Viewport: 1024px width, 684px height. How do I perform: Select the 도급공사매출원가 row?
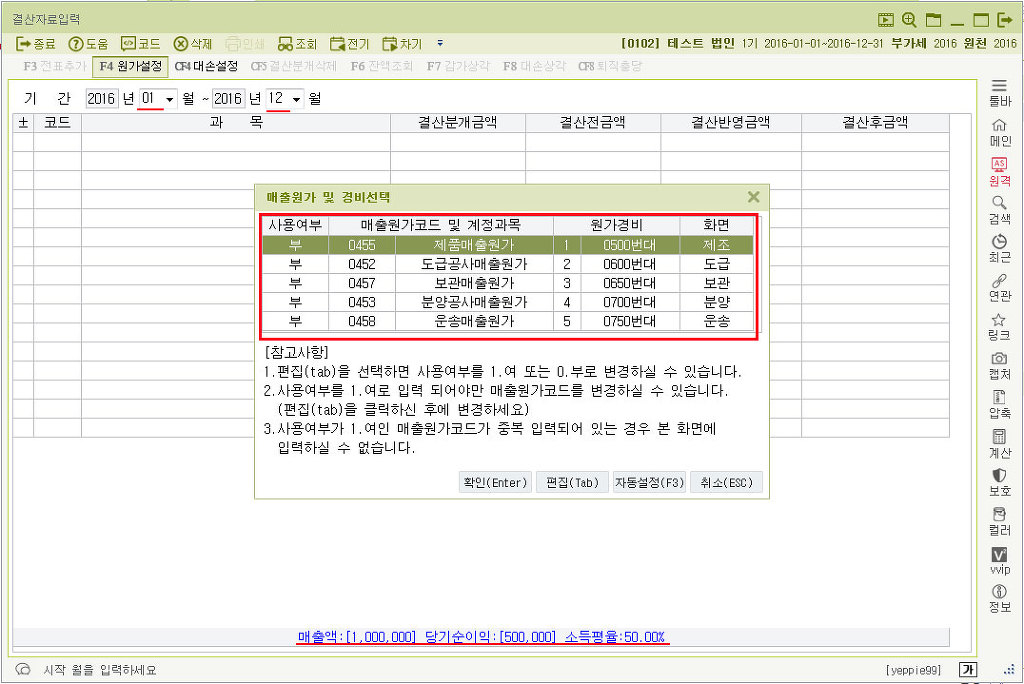pos(507,264)
